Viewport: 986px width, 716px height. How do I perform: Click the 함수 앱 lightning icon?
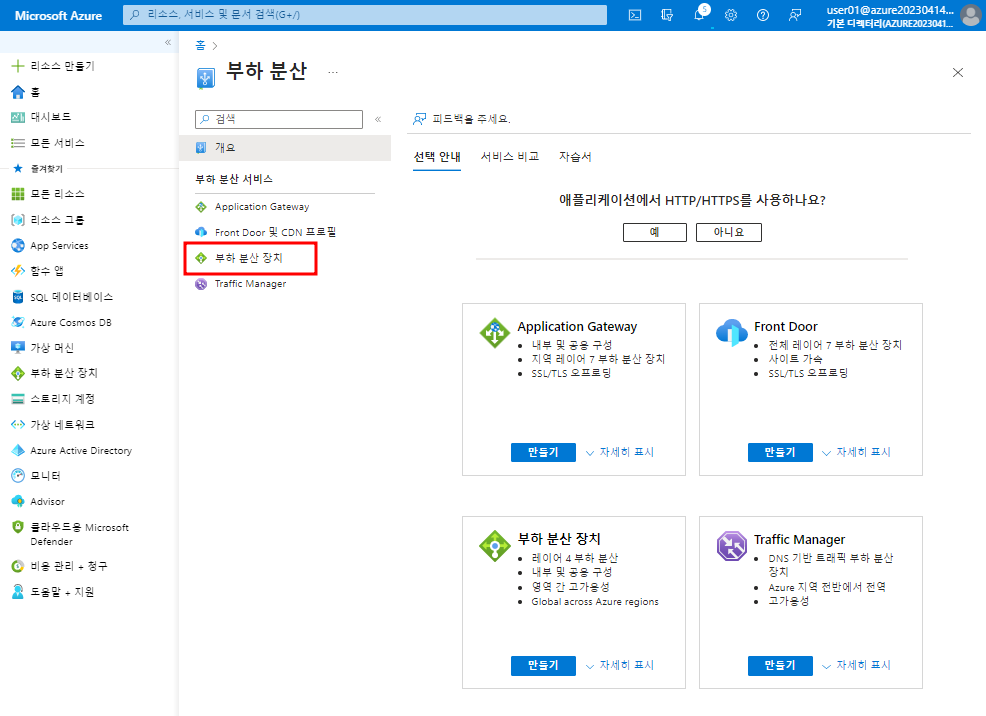pyautogui.click(x=18, y=271)
